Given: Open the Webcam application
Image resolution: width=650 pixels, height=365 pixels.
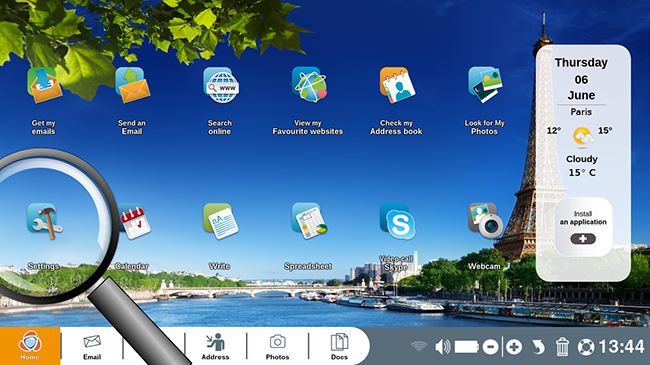Looking at the screenshot, I should (x=485, y=221).
